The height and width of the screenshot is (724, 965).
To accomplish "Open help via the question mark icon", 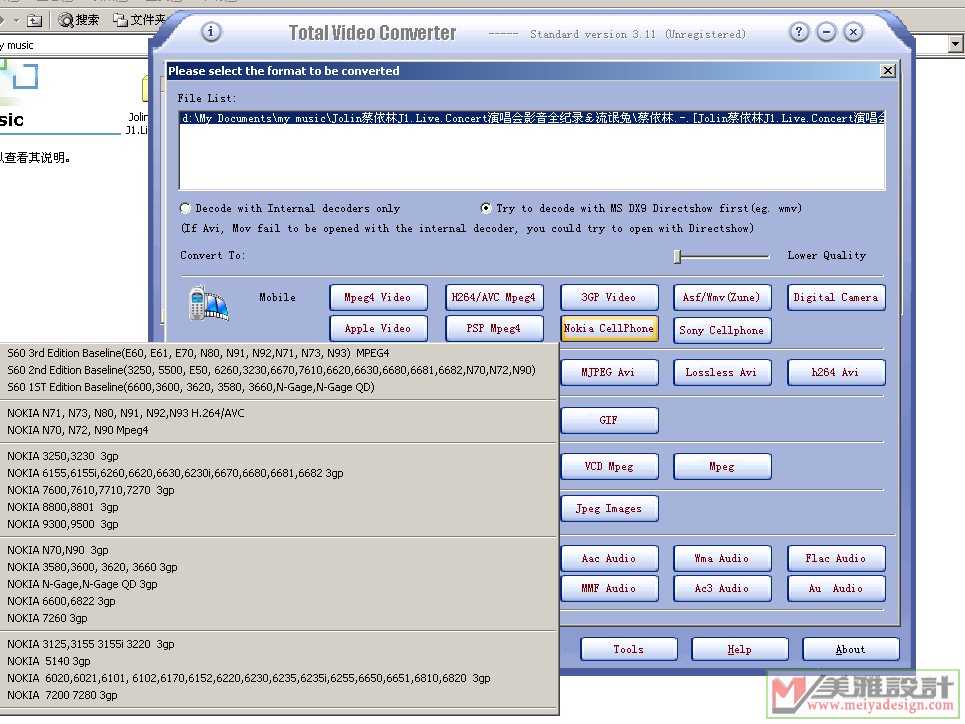I will 799,32.
